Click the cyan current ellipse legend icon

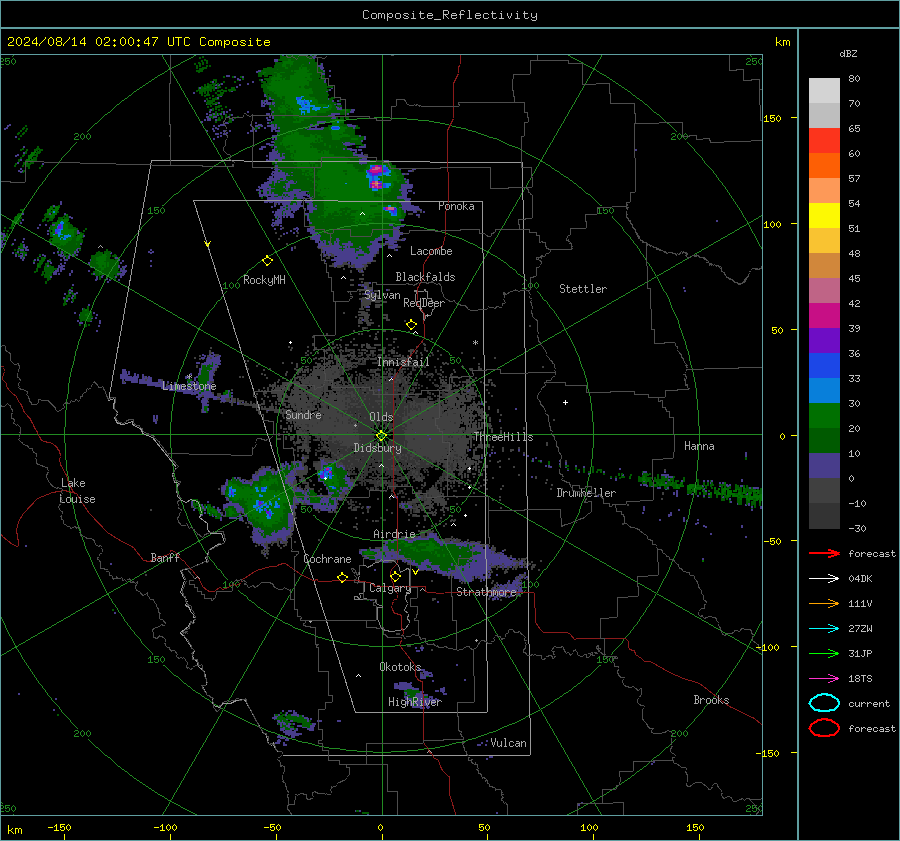(x=824, y=703)
